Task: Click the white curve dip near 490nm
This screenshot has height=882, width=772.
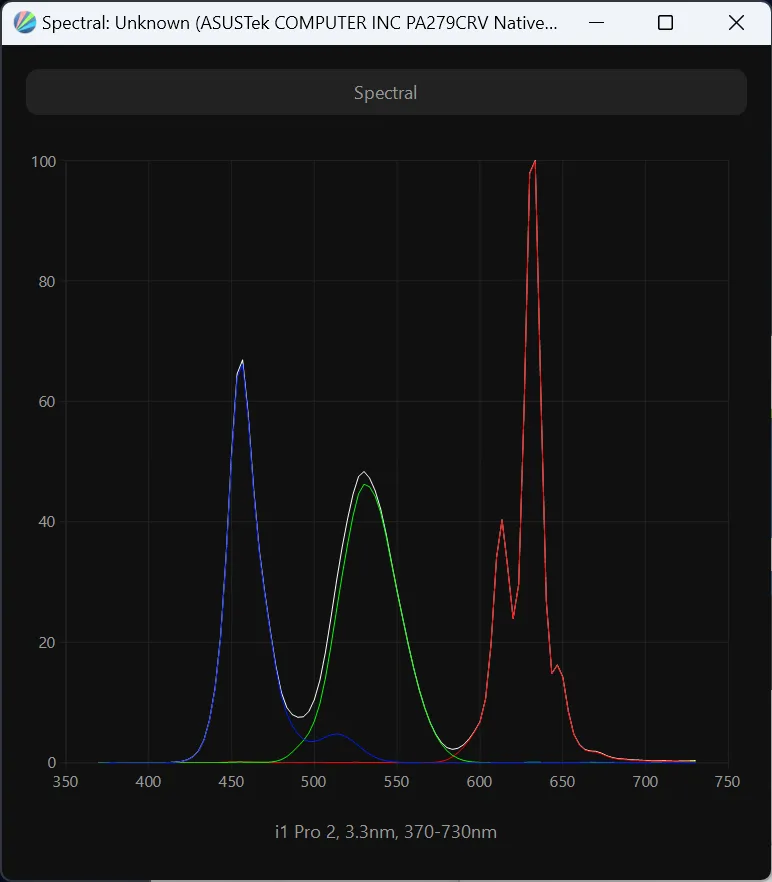Action: pos(299,716)
